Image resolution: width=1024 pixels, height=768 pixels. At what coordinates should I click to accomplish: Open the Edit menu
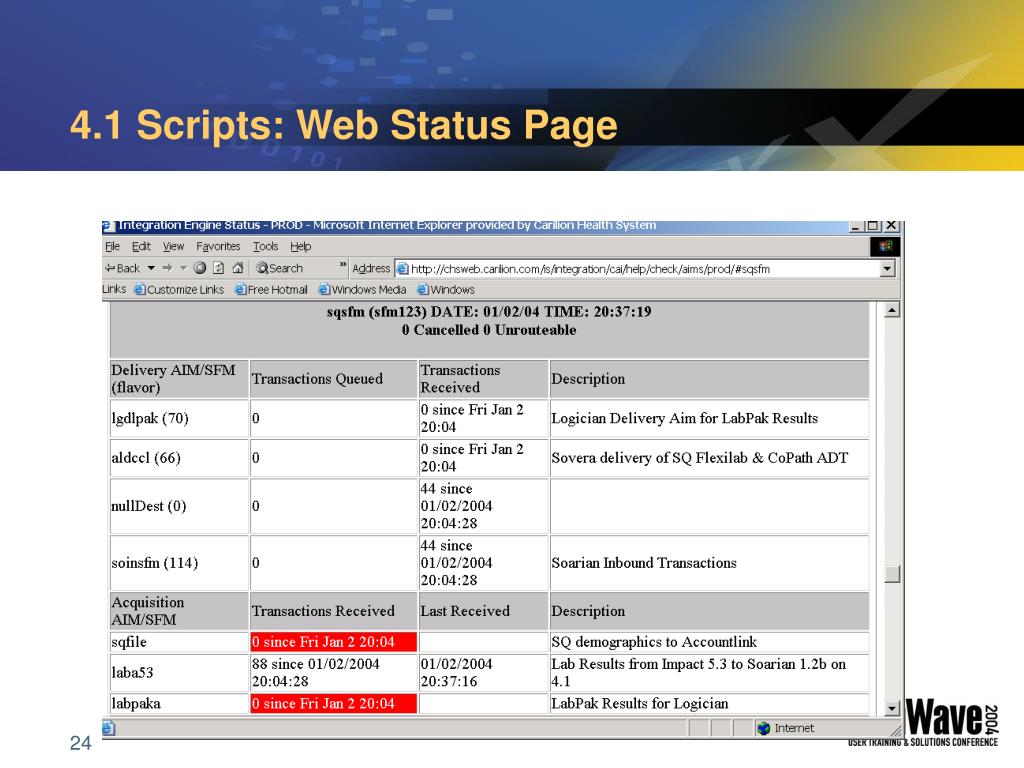[141, 246]
